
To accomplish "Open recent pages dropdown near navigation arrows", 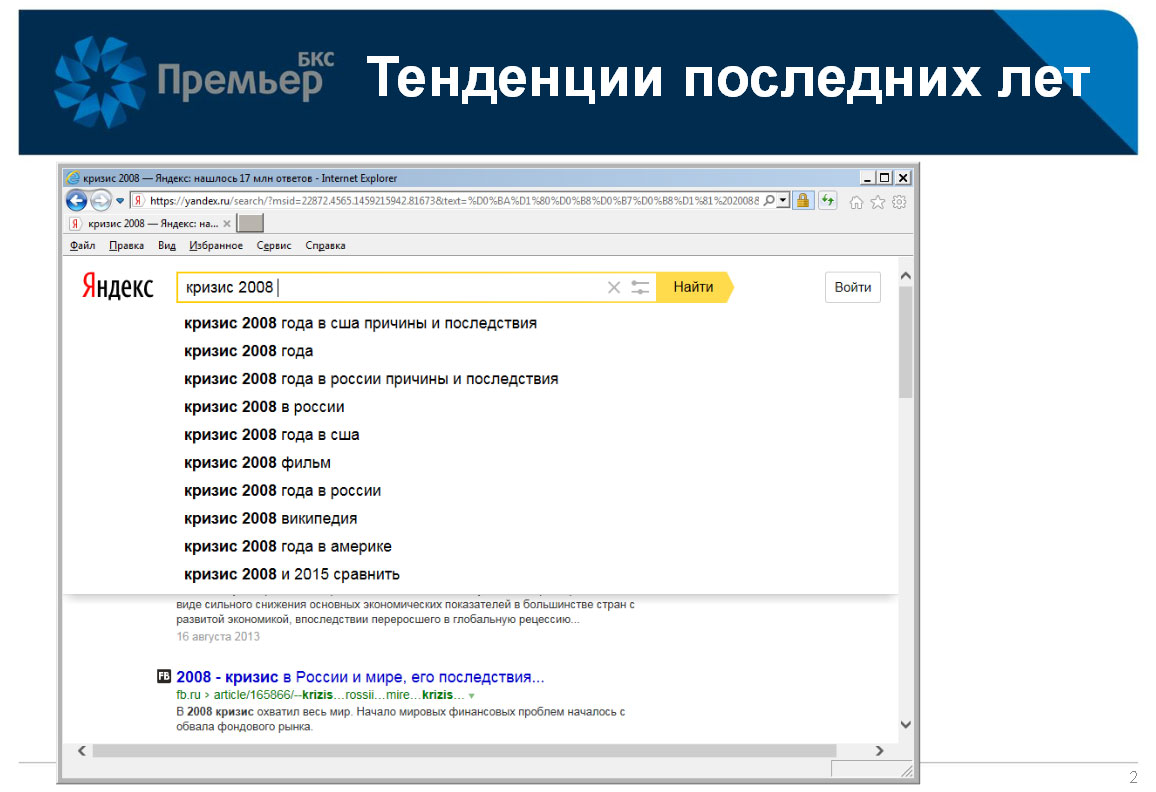I will (x=120, y=201).
